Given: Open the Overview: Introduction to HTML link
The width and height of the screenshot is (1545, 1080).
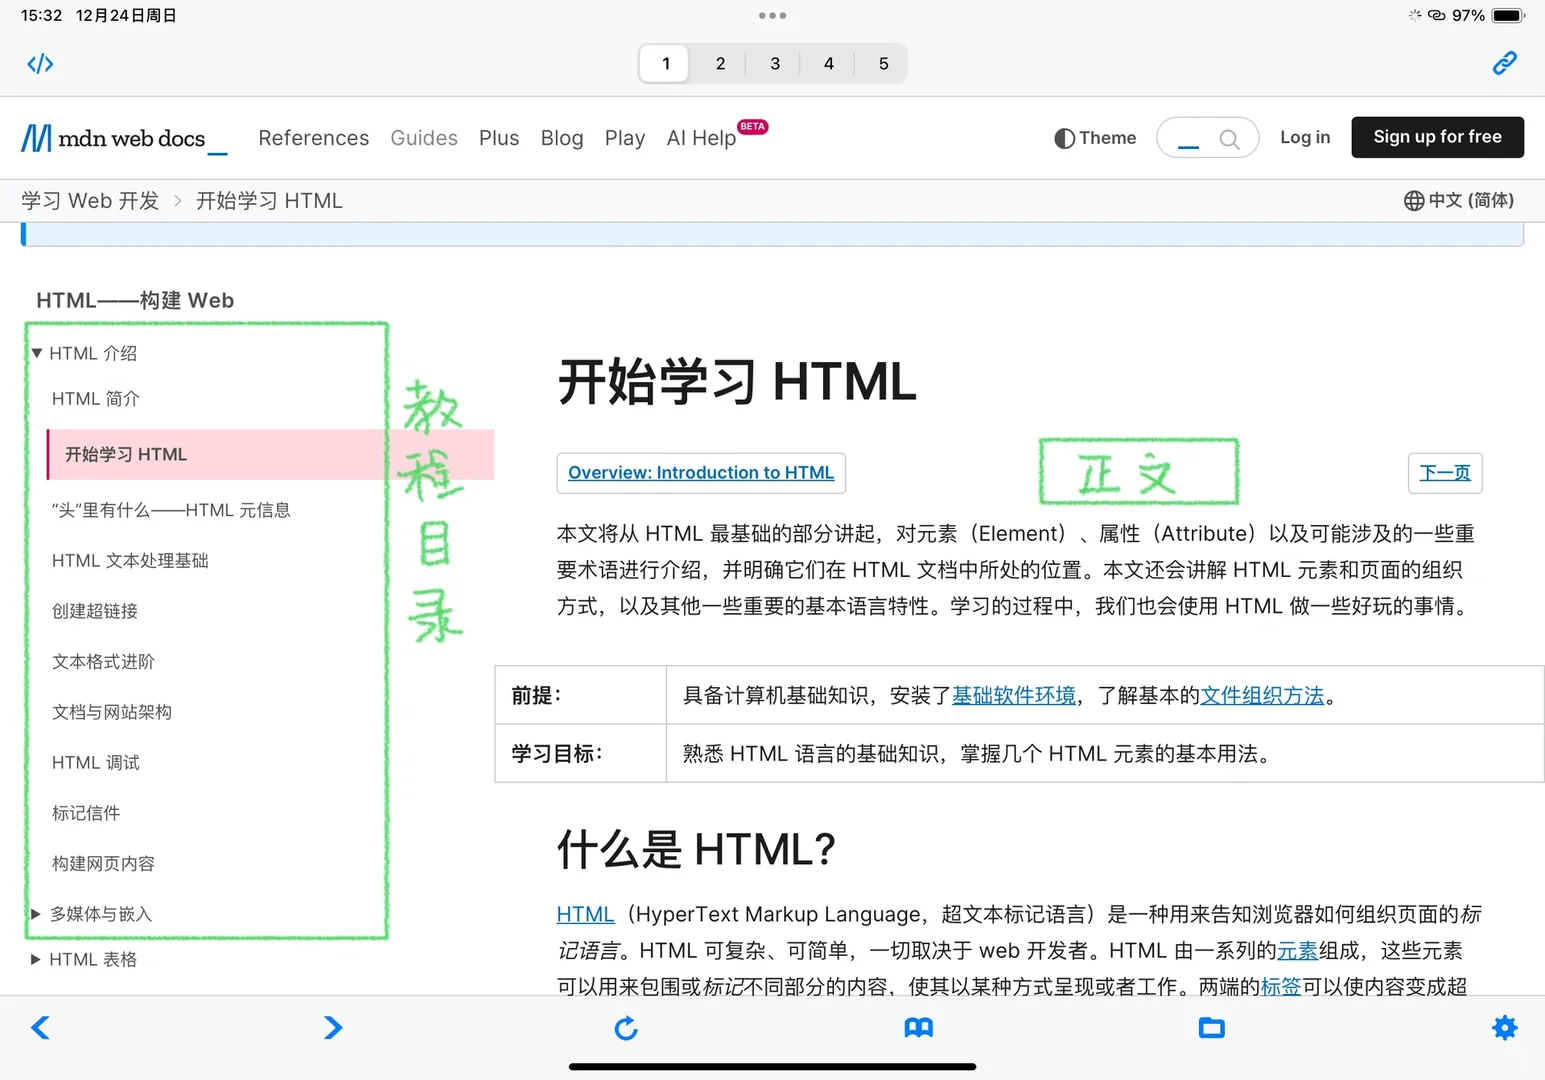Looking at the screenshot, I should [x=700, y=473].
